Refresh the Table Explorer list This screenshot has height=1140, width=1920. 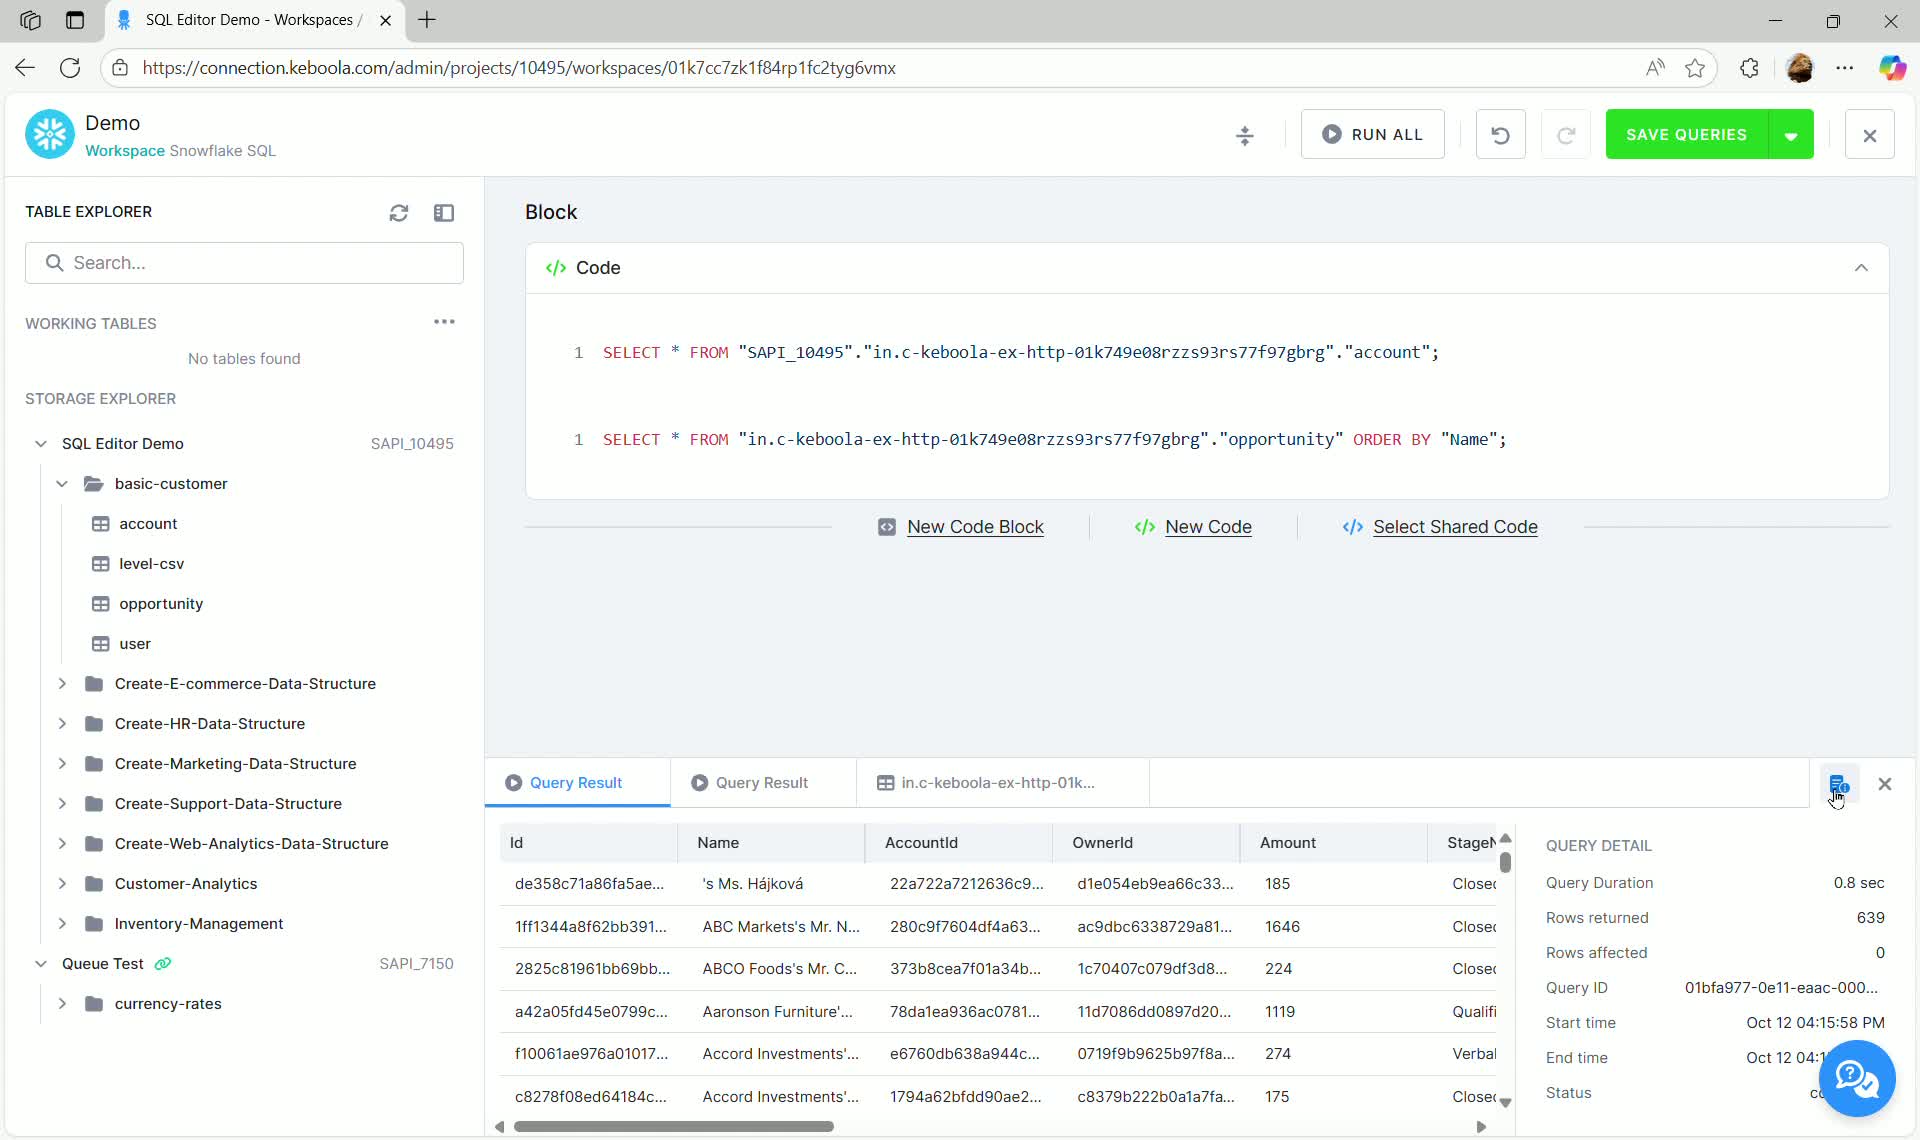[399, 213]
